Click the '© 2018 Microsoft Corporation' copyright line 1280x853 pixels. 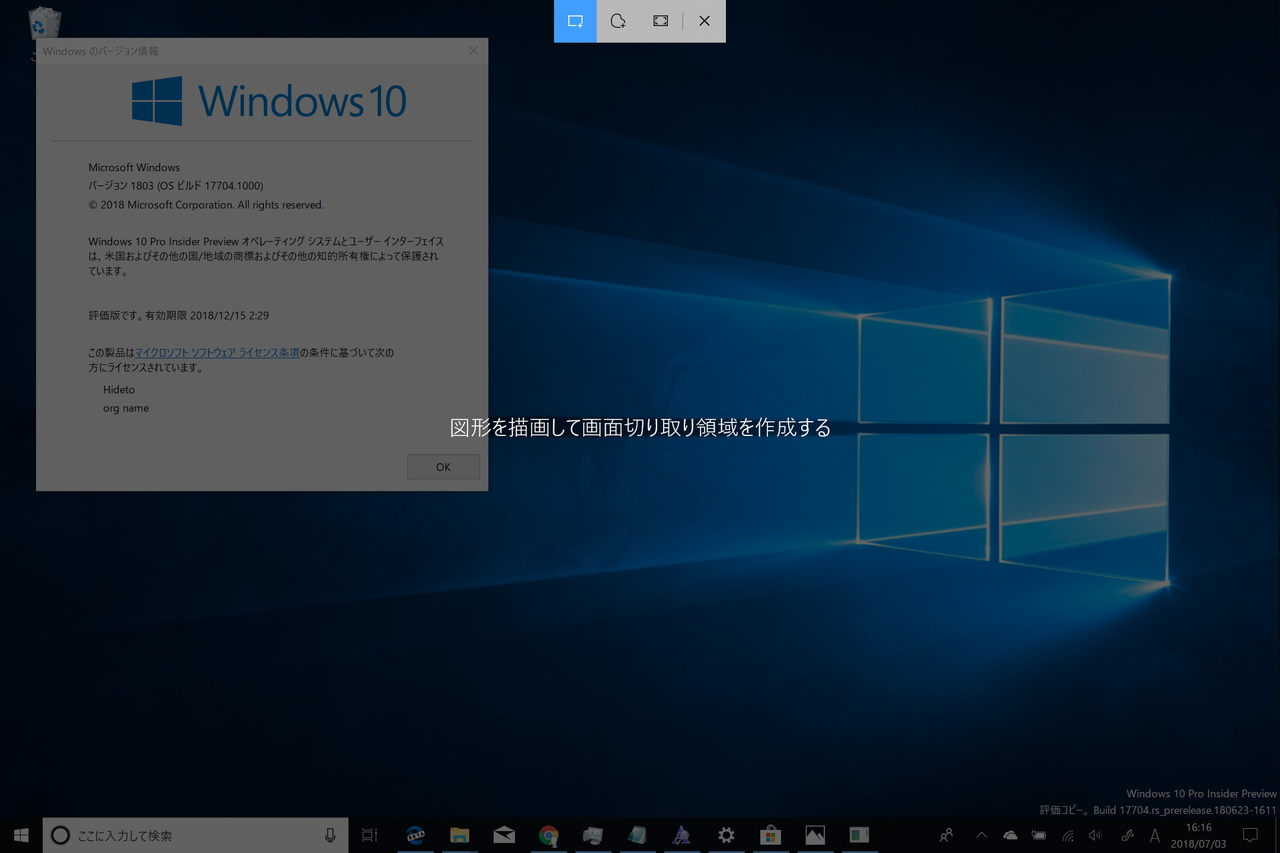pos(206,205)
